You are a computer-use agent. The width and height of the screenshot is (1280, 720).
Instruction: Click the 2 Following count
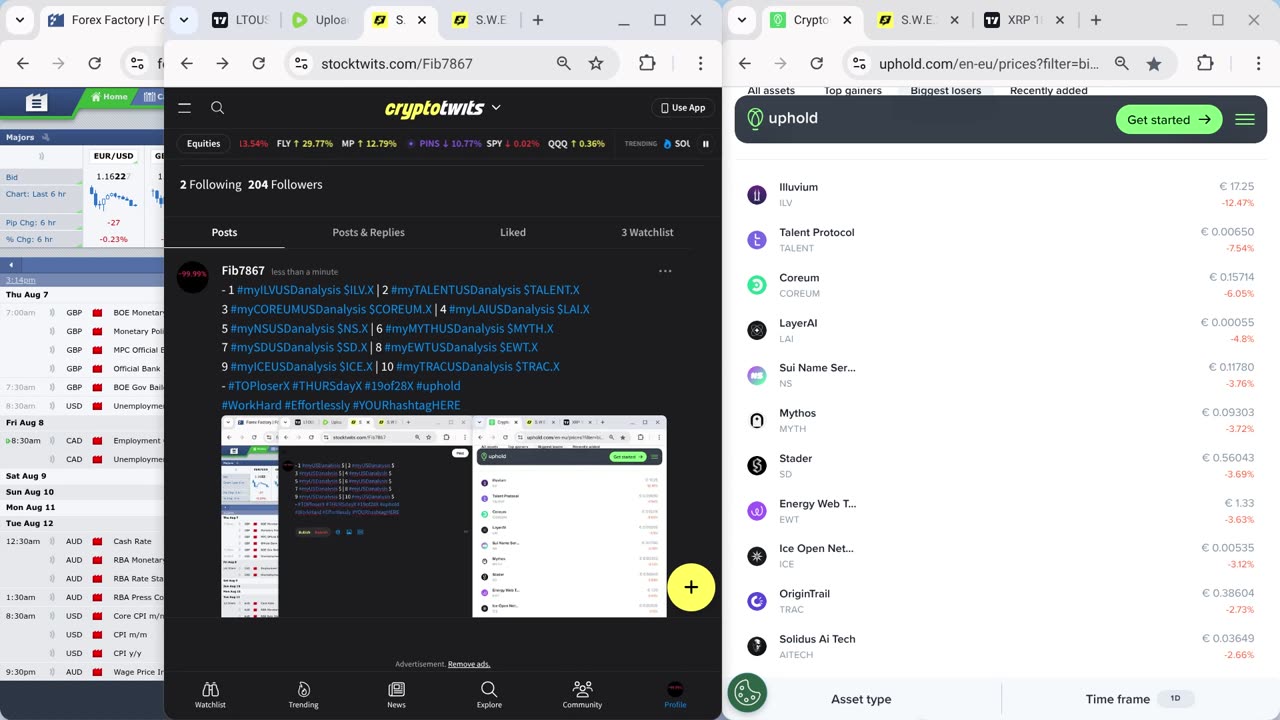(x=210, y=184)
